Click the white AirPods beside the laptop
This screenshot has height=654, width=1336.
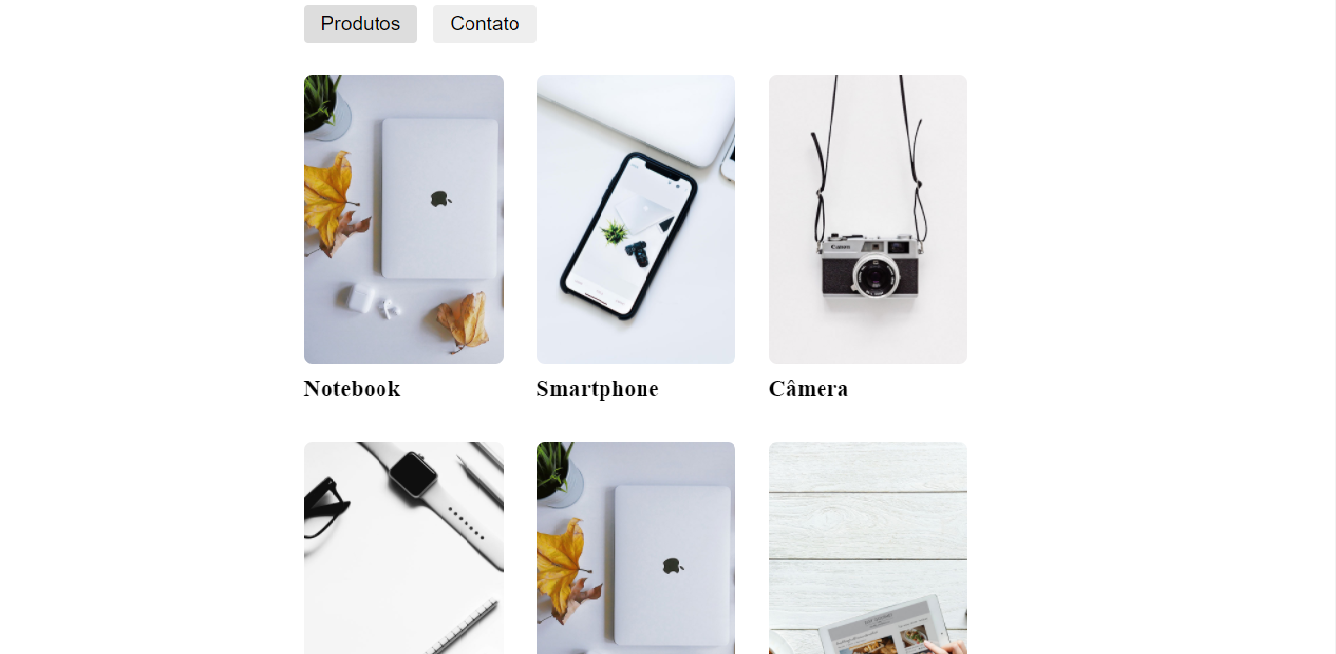pos(372,300)
